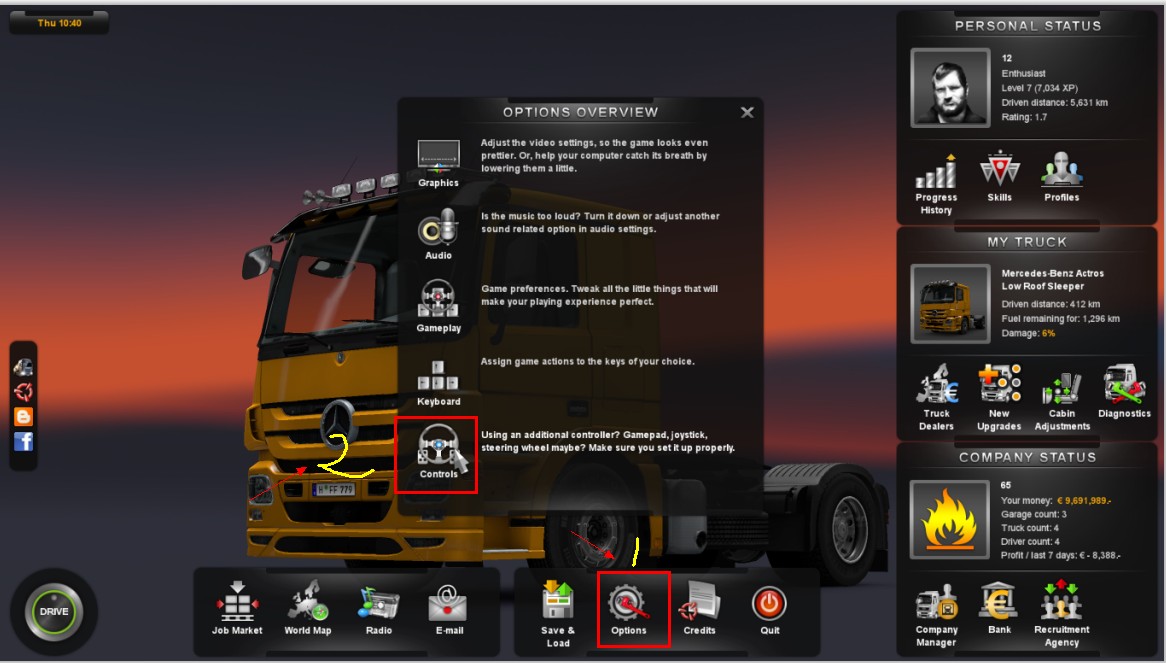Click the Thu 10:40 clock display
Viewport: 1166px width, 663px height.
pyautogui.click(x=59, y=23)
